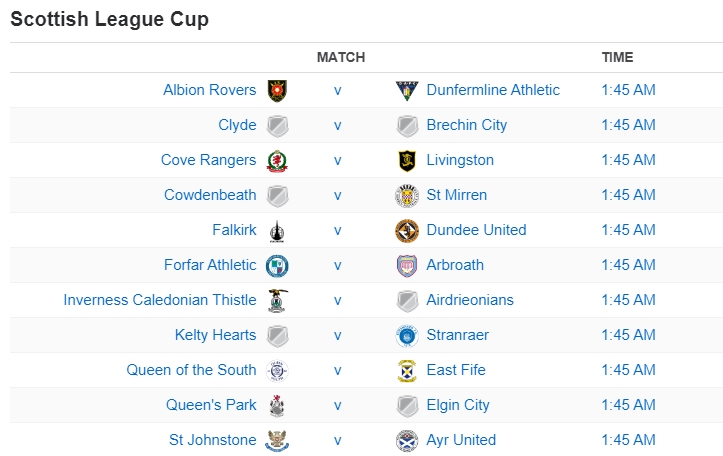This screenshot has width=723, height=456.
Task: Click the Stranraer club badge icon
Action: [407, 336]
